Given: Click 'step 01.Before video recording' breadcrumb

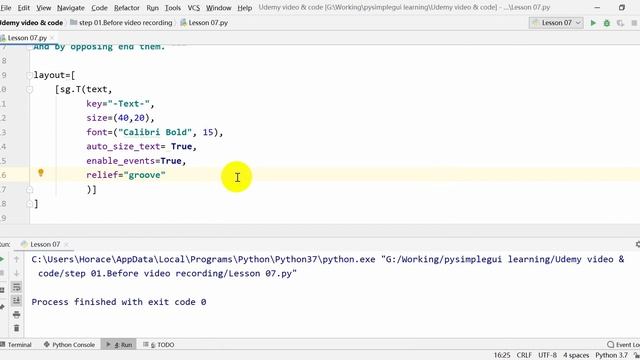Looking at the screenshot, I should pyautogui.click(x=121, y=23).
